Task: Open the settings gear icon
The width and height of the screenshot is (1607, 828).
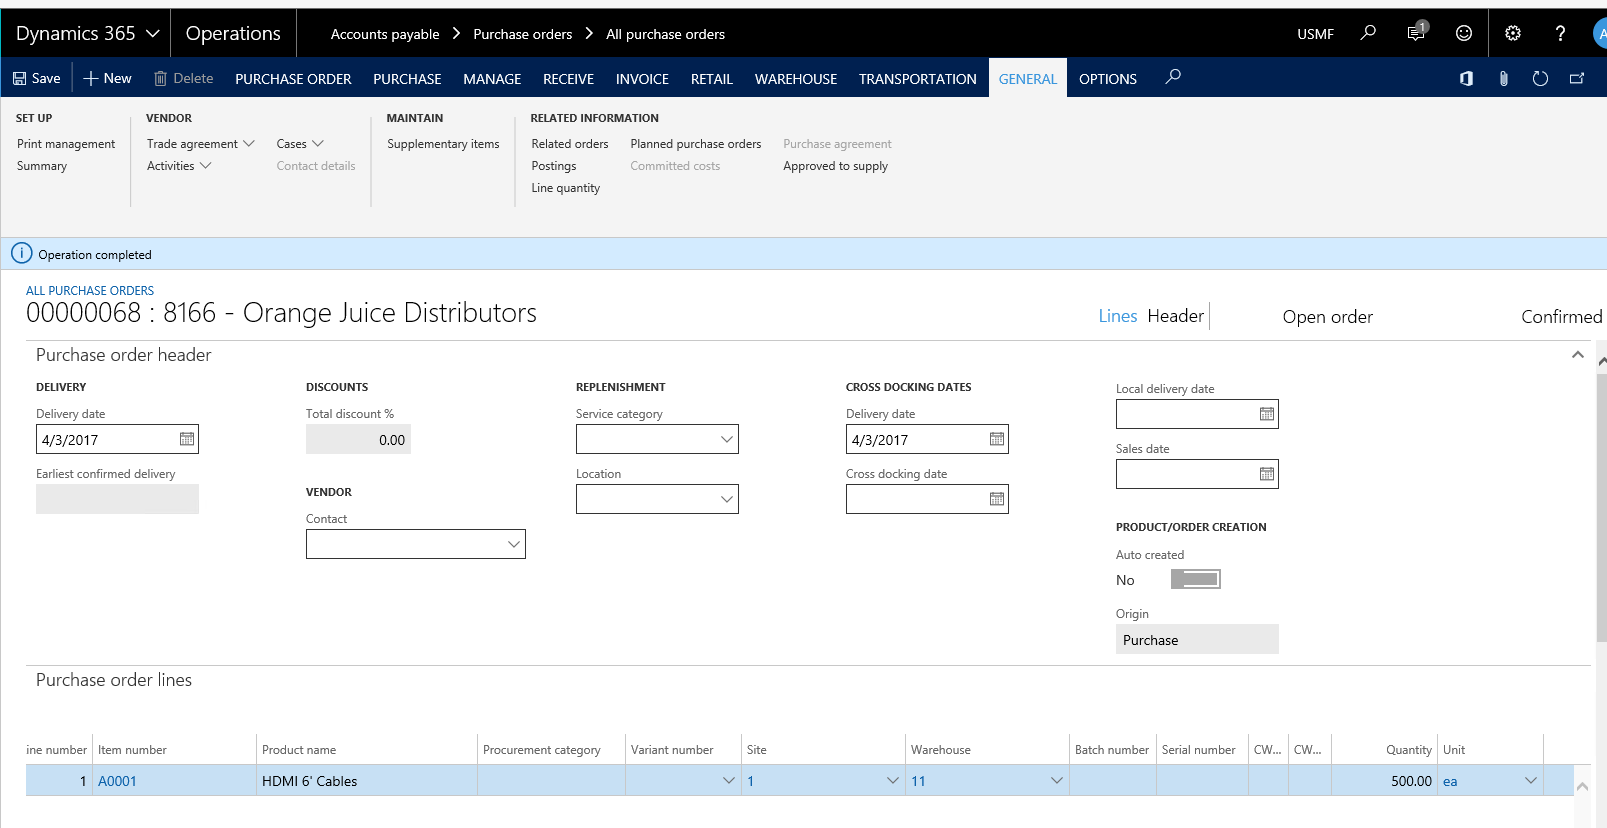Action: tap(1513, 33)
